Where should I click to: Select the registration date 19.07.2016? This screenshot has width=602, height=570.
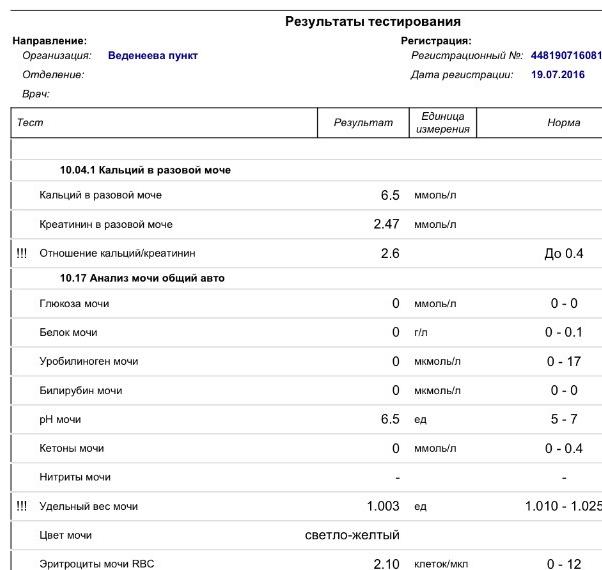coord(558,75)
